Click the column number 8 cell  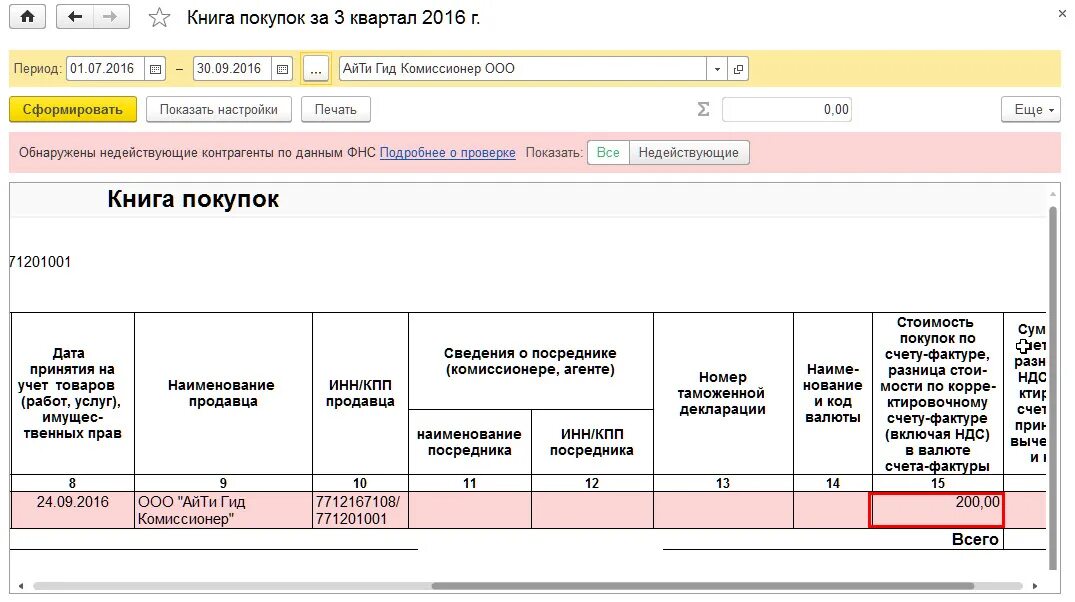coord(73,483)
